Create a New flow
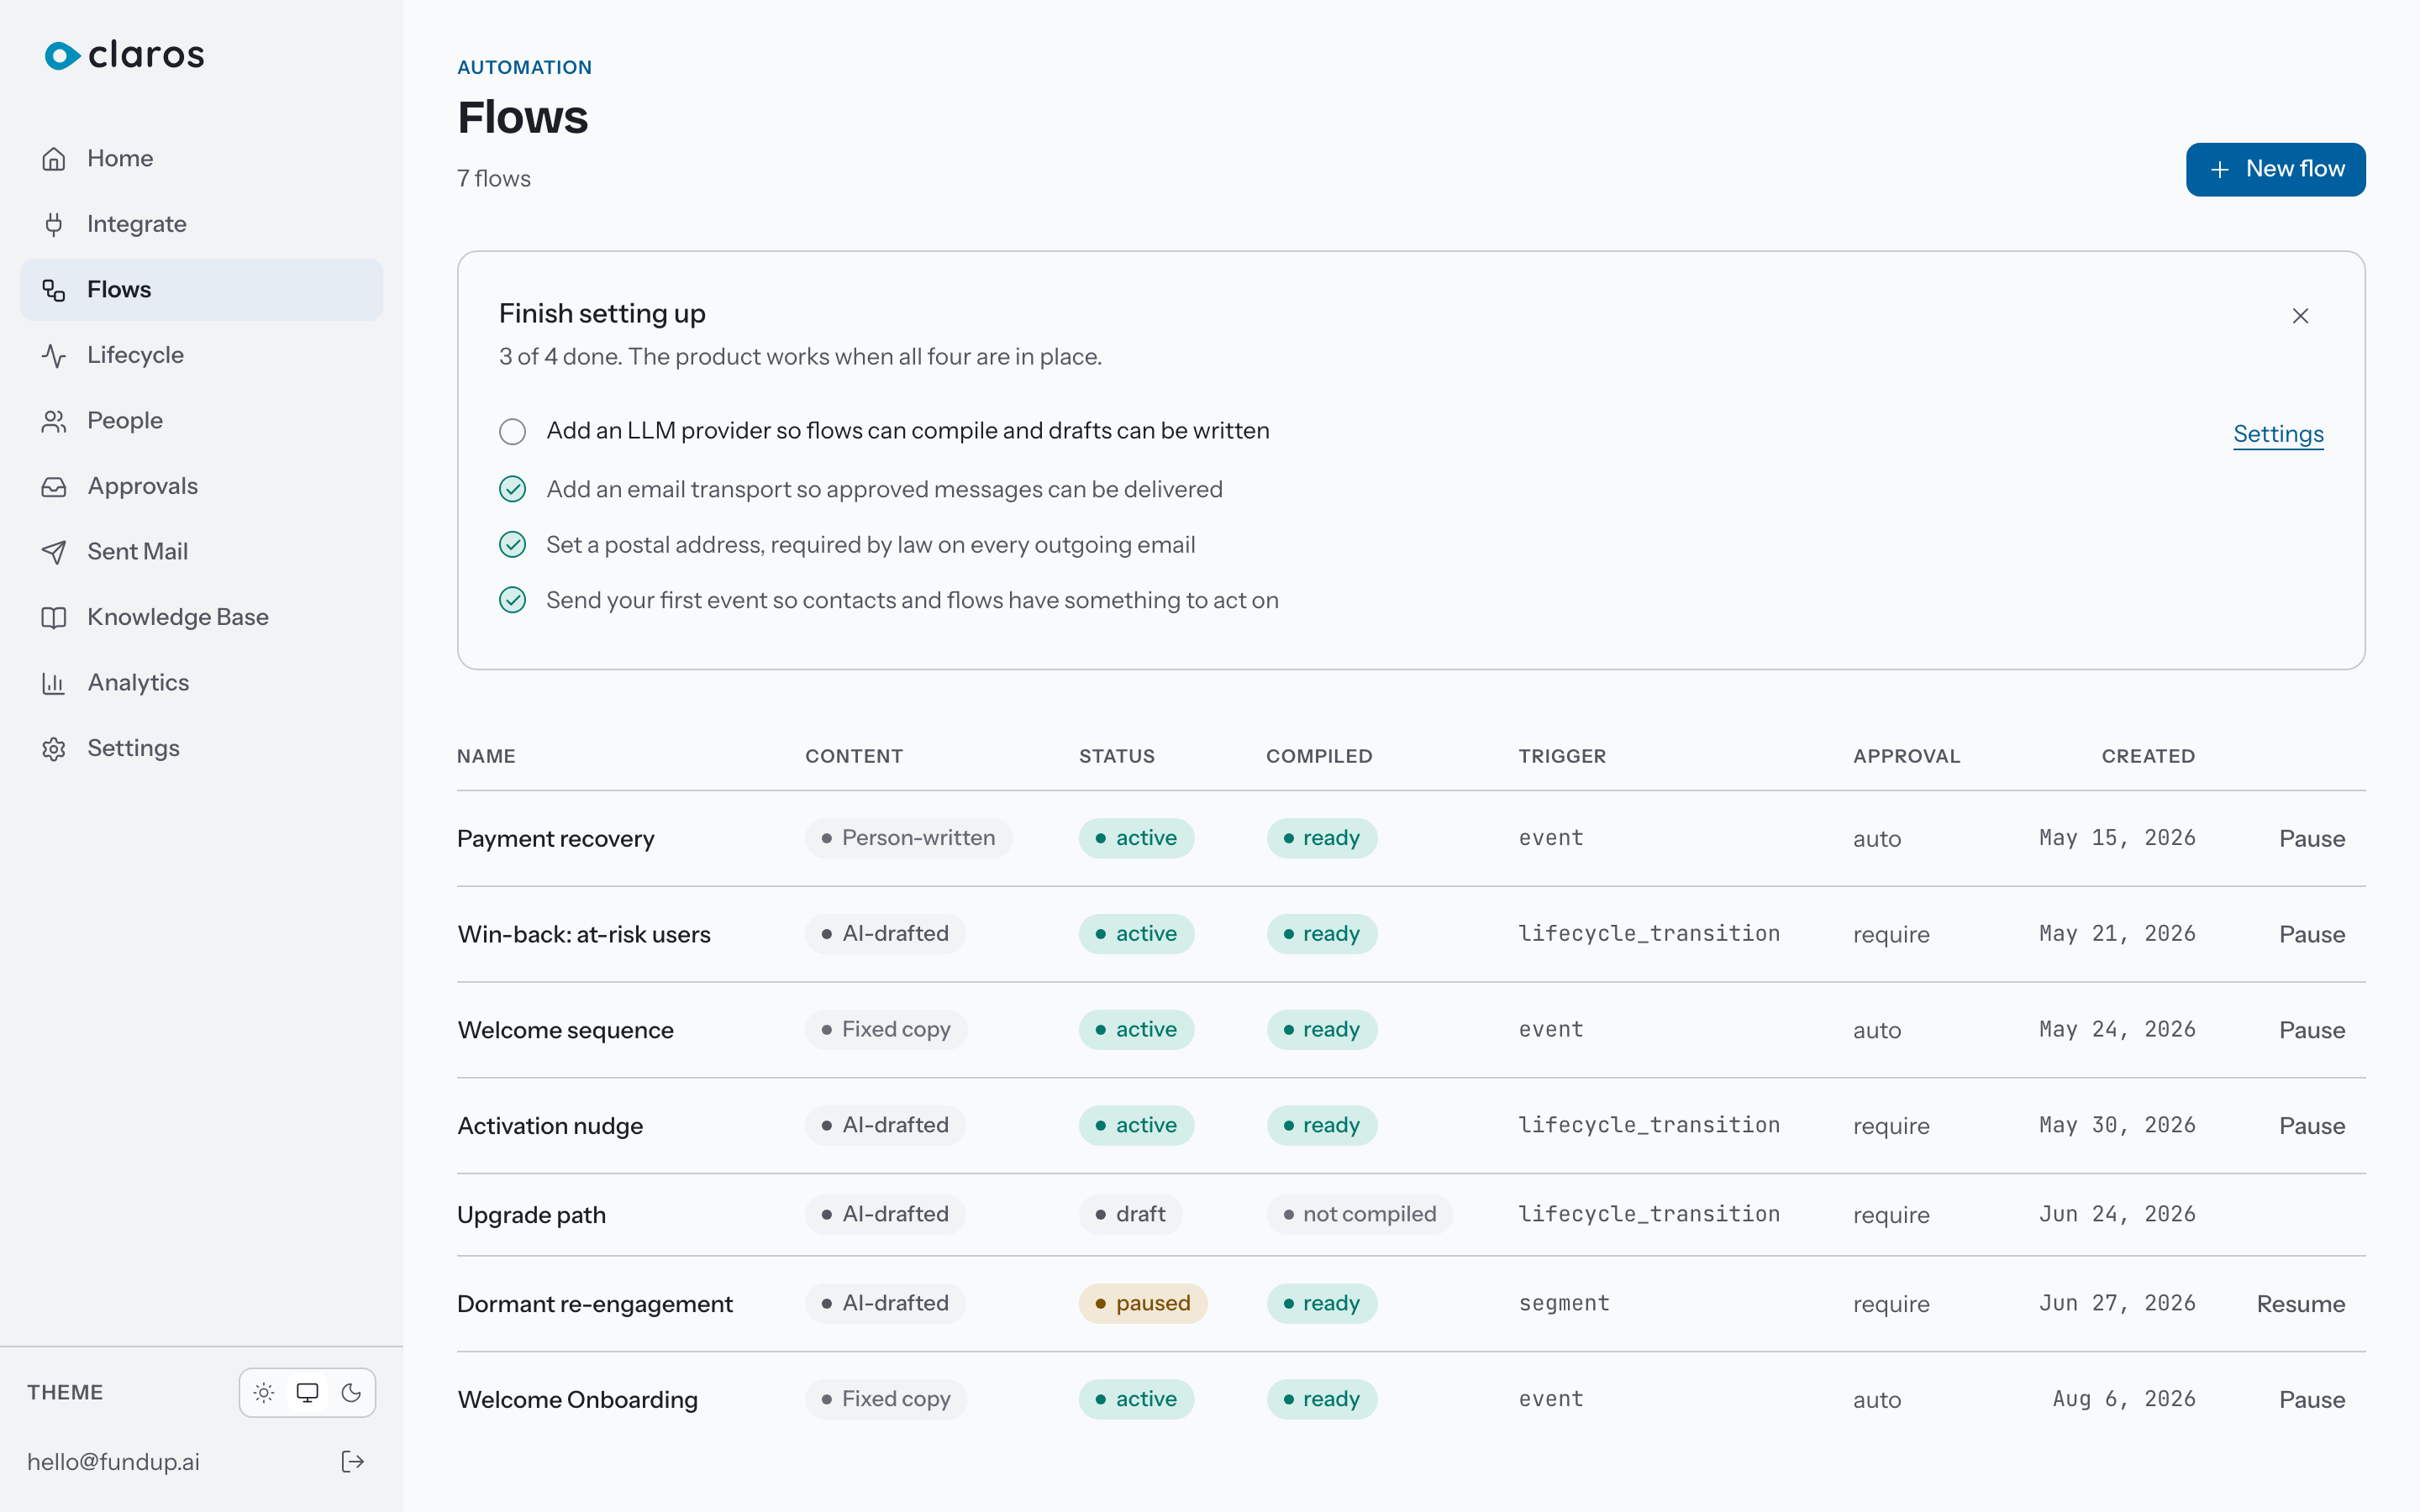Screen dimensions: 2420x1512 2275,170
